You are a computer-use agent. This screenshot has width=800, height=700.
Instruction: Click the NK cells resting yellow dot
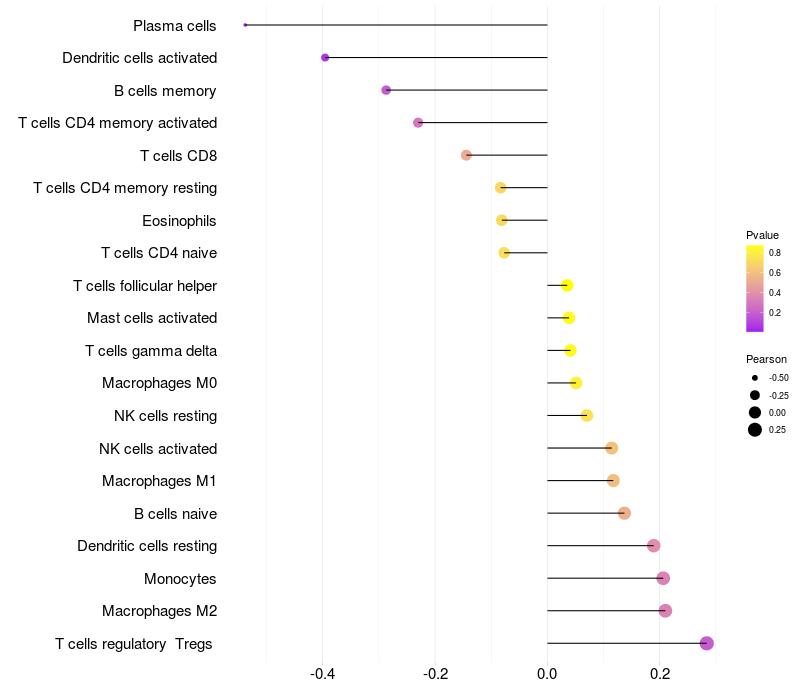(x=587, y=416)
